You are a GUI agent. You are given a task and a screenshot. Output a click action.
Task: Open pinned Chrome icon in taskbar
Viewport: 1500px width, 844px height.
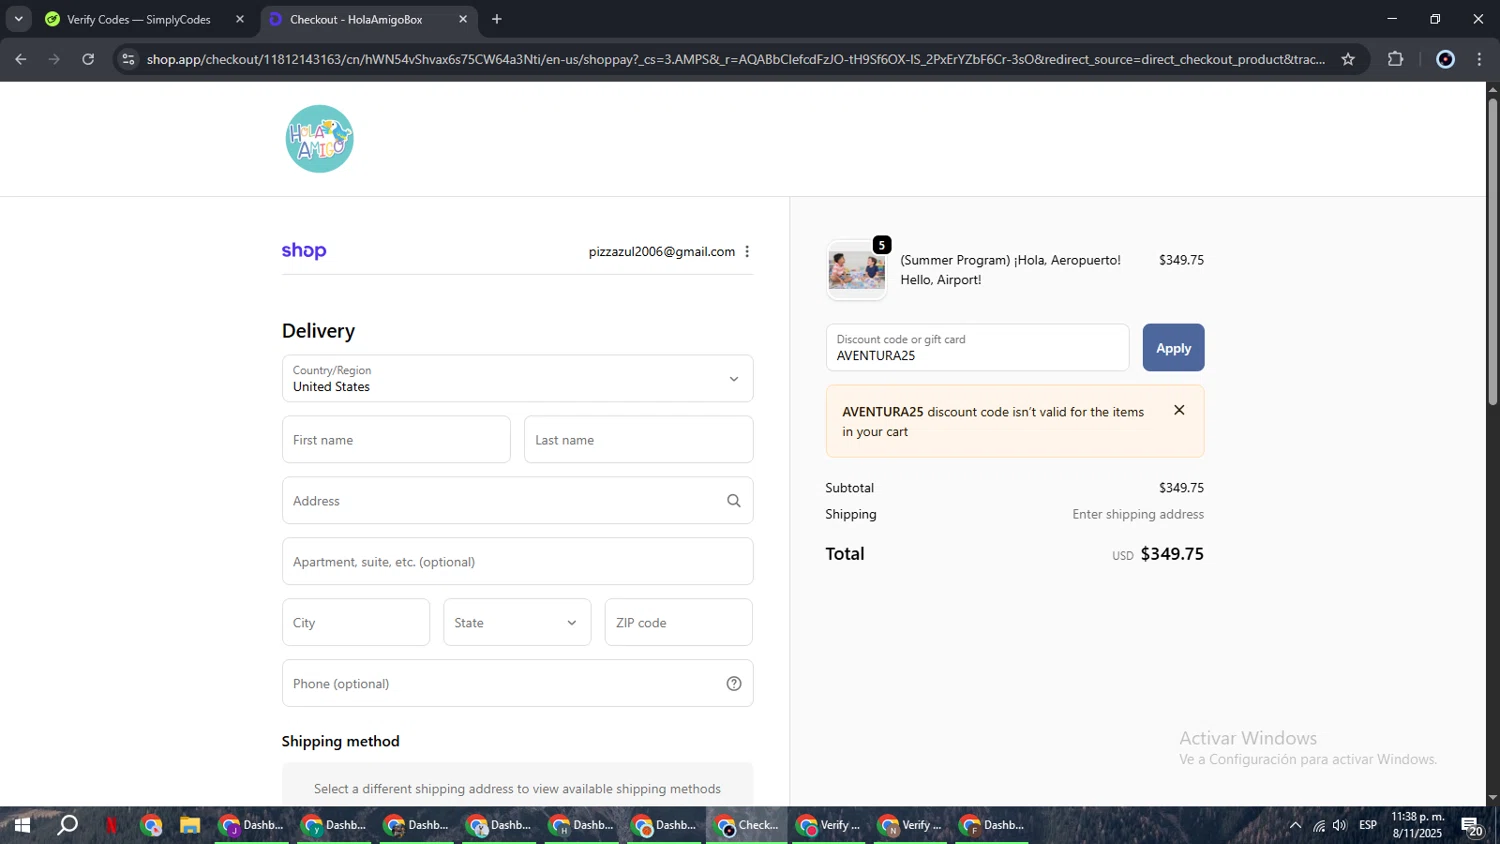click(151, 825)
